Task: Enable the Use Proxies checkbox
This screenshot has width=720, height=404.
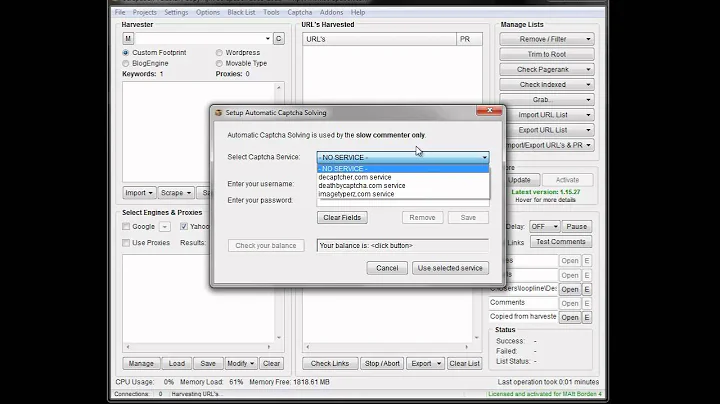Action: coord(126,242)
